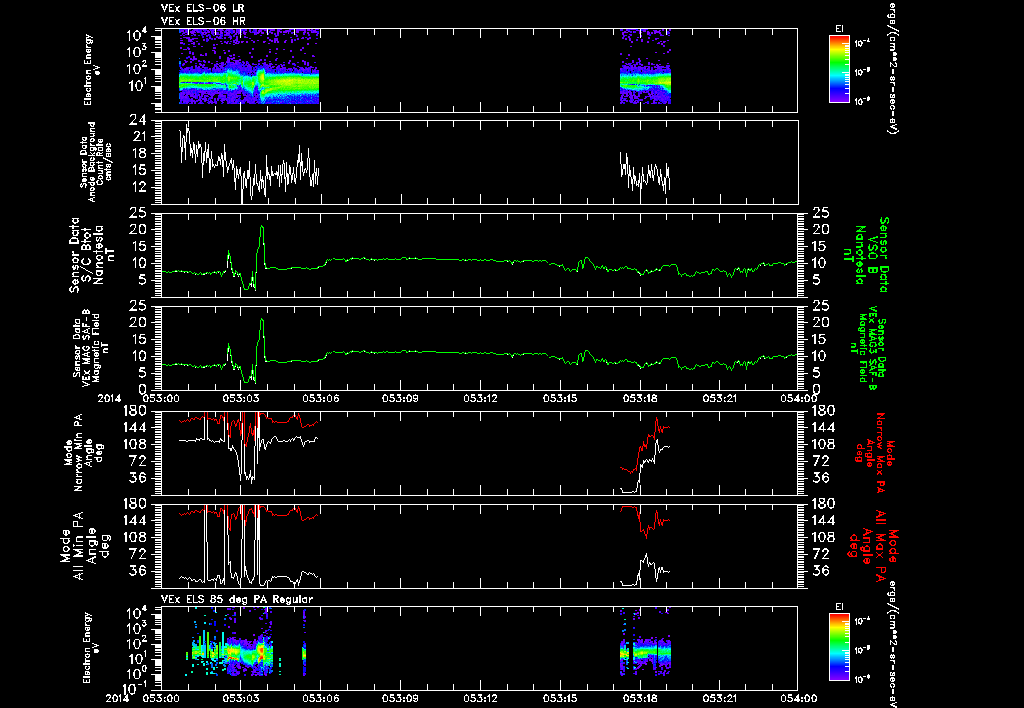Screen dimensions: 1024x708
Task: Click the EI color bar beside the 85 deg PA spectrogram
Action: [x=839, y=647]
